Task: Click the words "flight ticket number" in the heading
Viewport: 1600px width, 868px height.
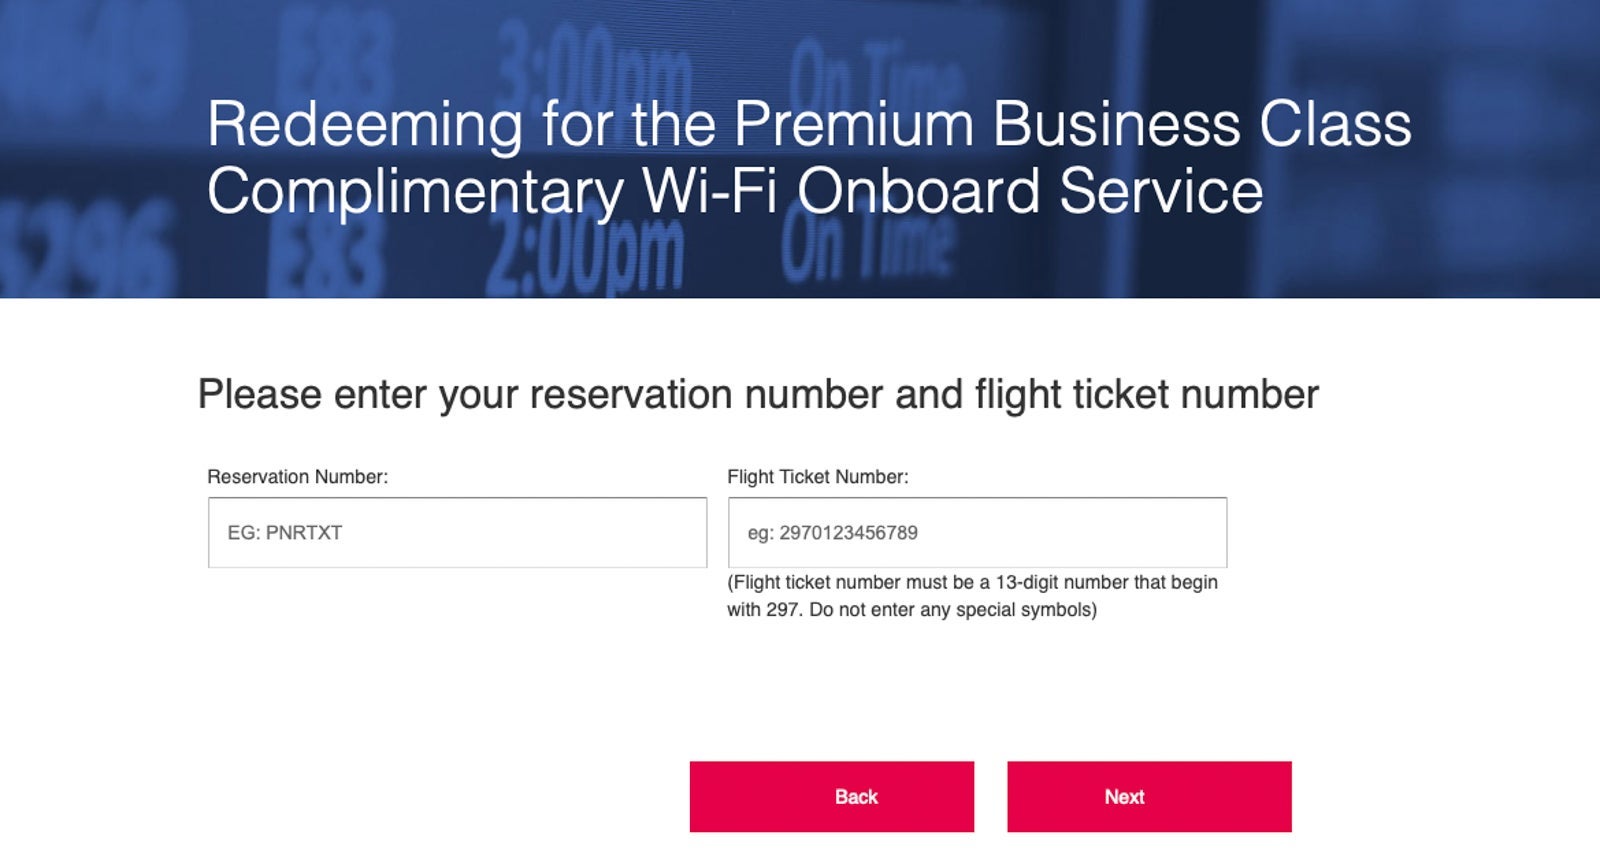Action: click(1147, 395)
